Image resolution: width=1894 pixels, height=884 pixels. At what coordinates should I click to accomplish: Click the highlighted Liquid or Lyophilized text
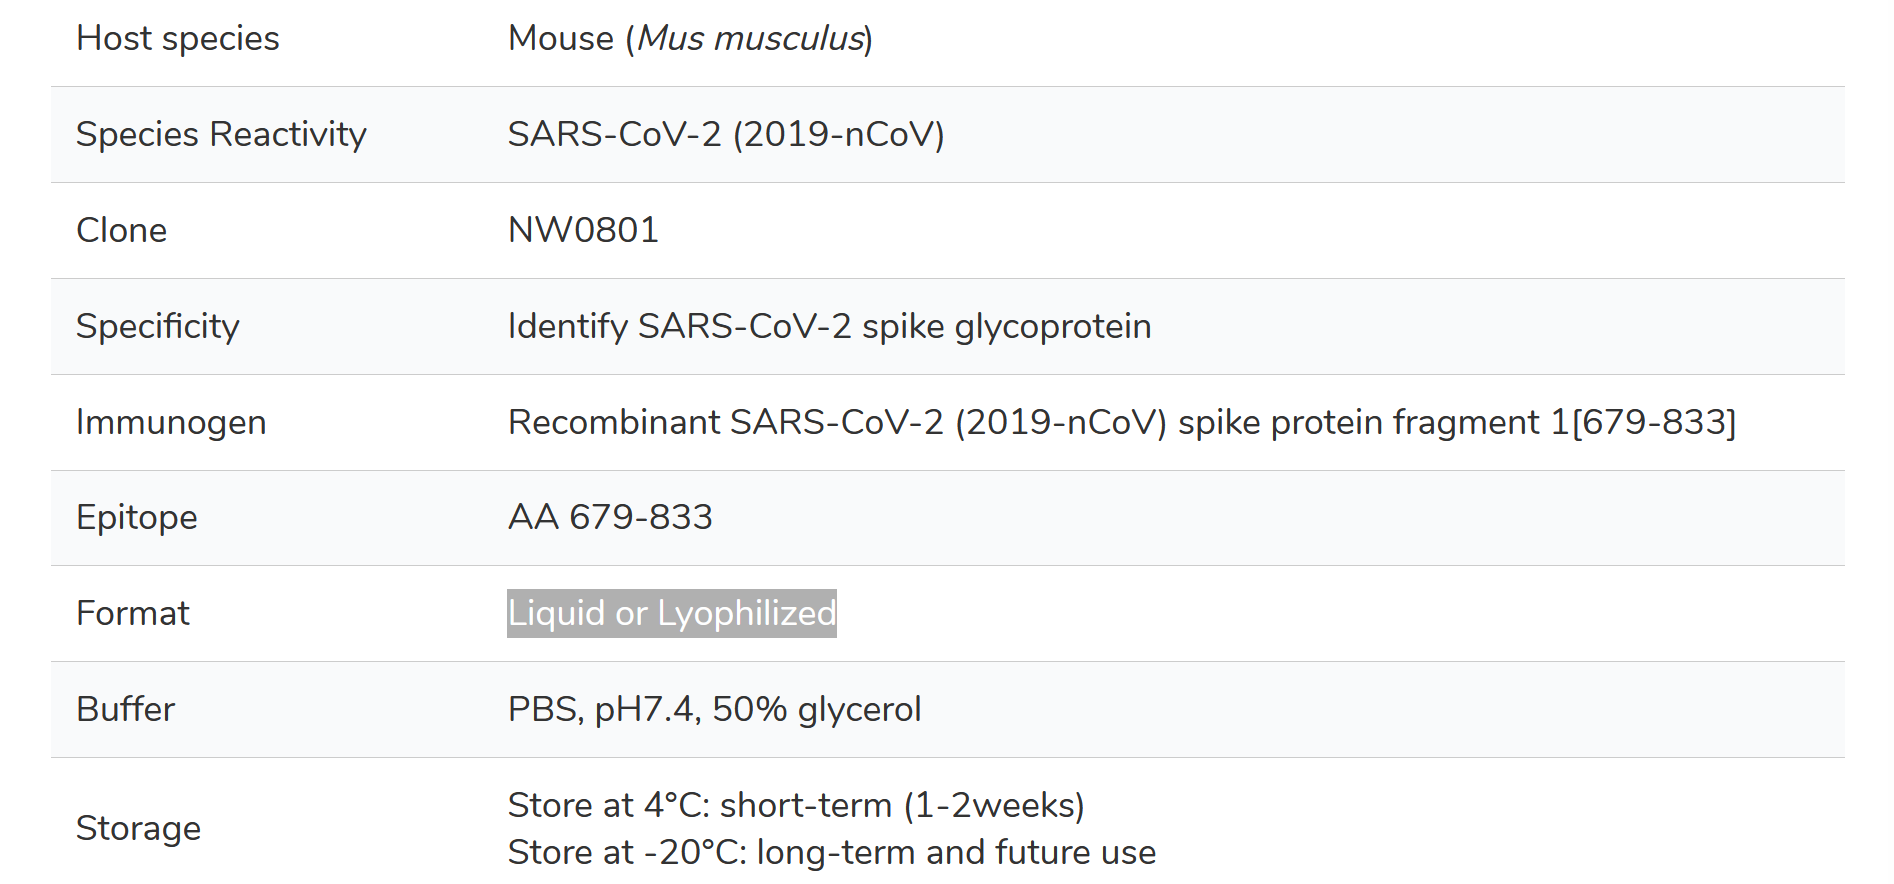(672, 613)
